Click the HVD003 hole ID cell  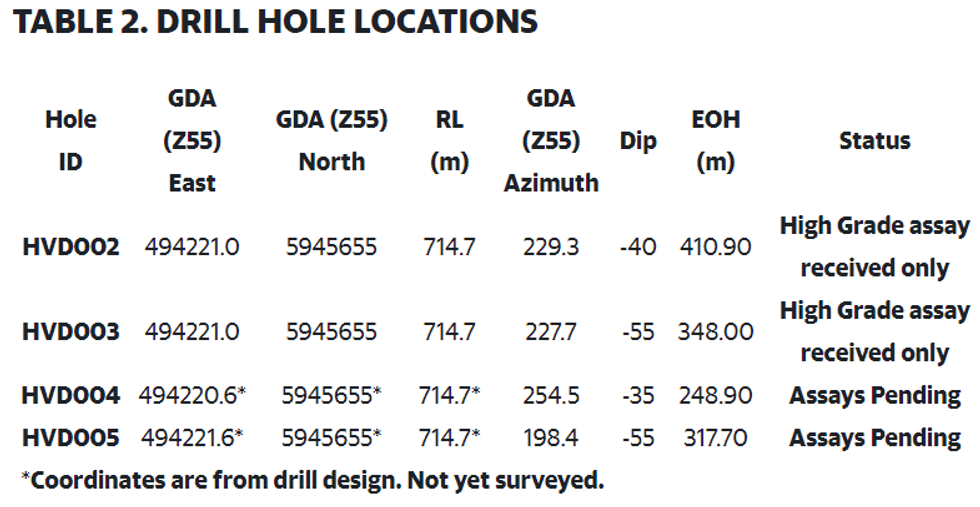pos(71,332)
